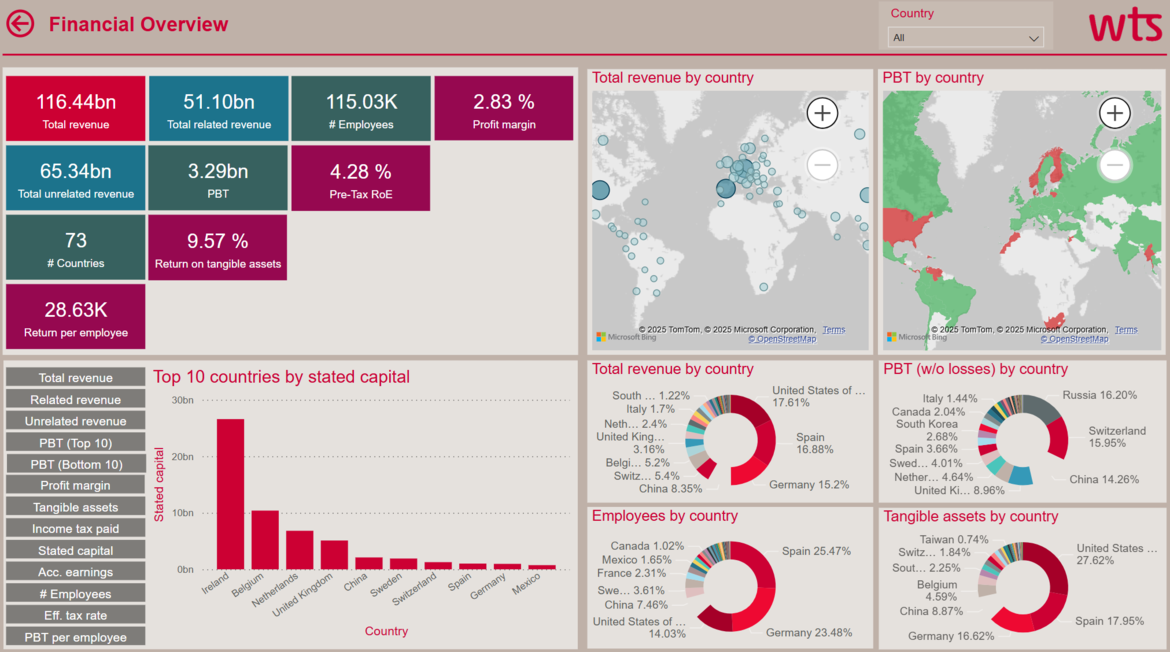Select the Related revenue button
This screenshot has width=1170, height=652.
pyautogui.click(x=75, y=399)
